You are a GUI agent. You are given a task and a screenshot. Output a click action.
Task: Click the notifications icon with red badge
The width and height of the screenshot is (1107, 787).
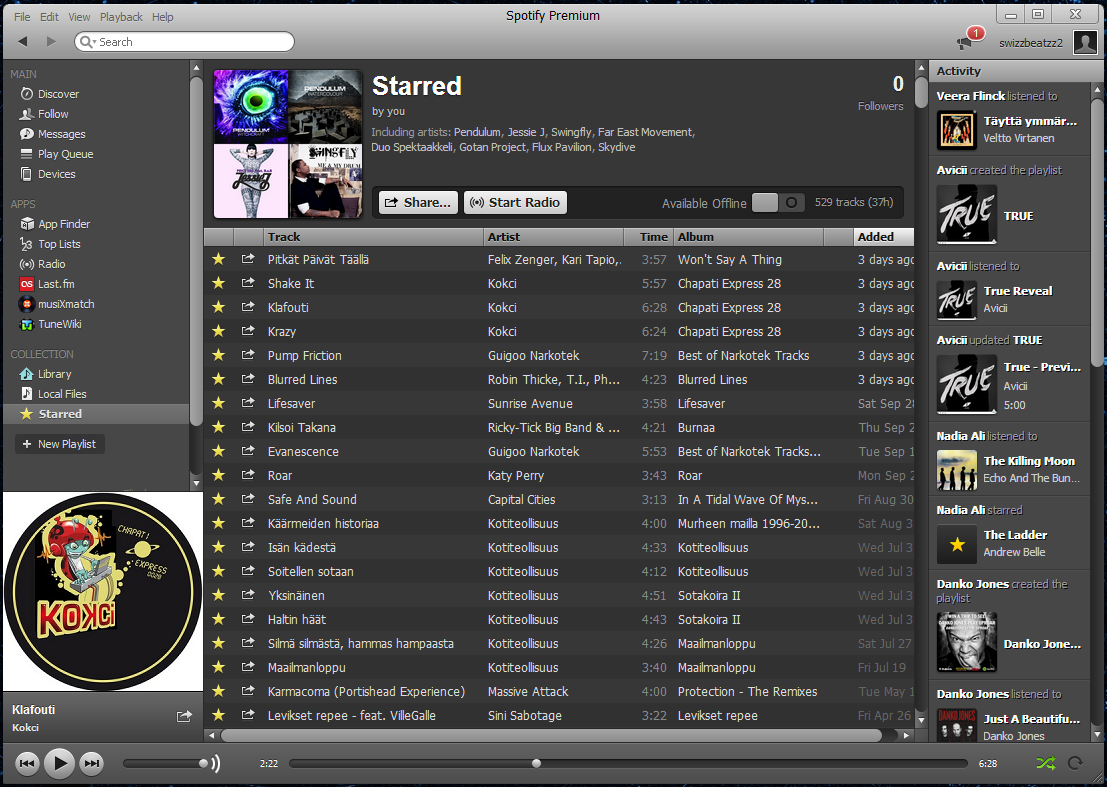click(x=967, y=41)
